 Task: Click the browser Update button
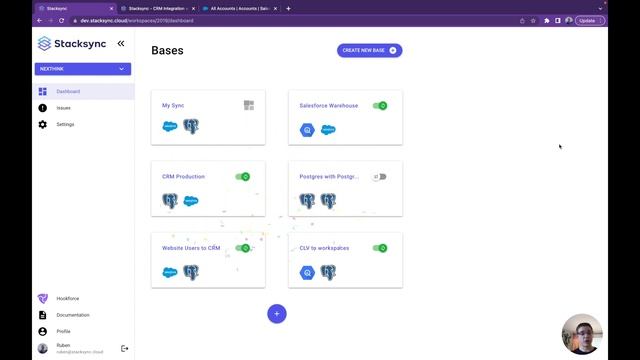pos(590,20)
